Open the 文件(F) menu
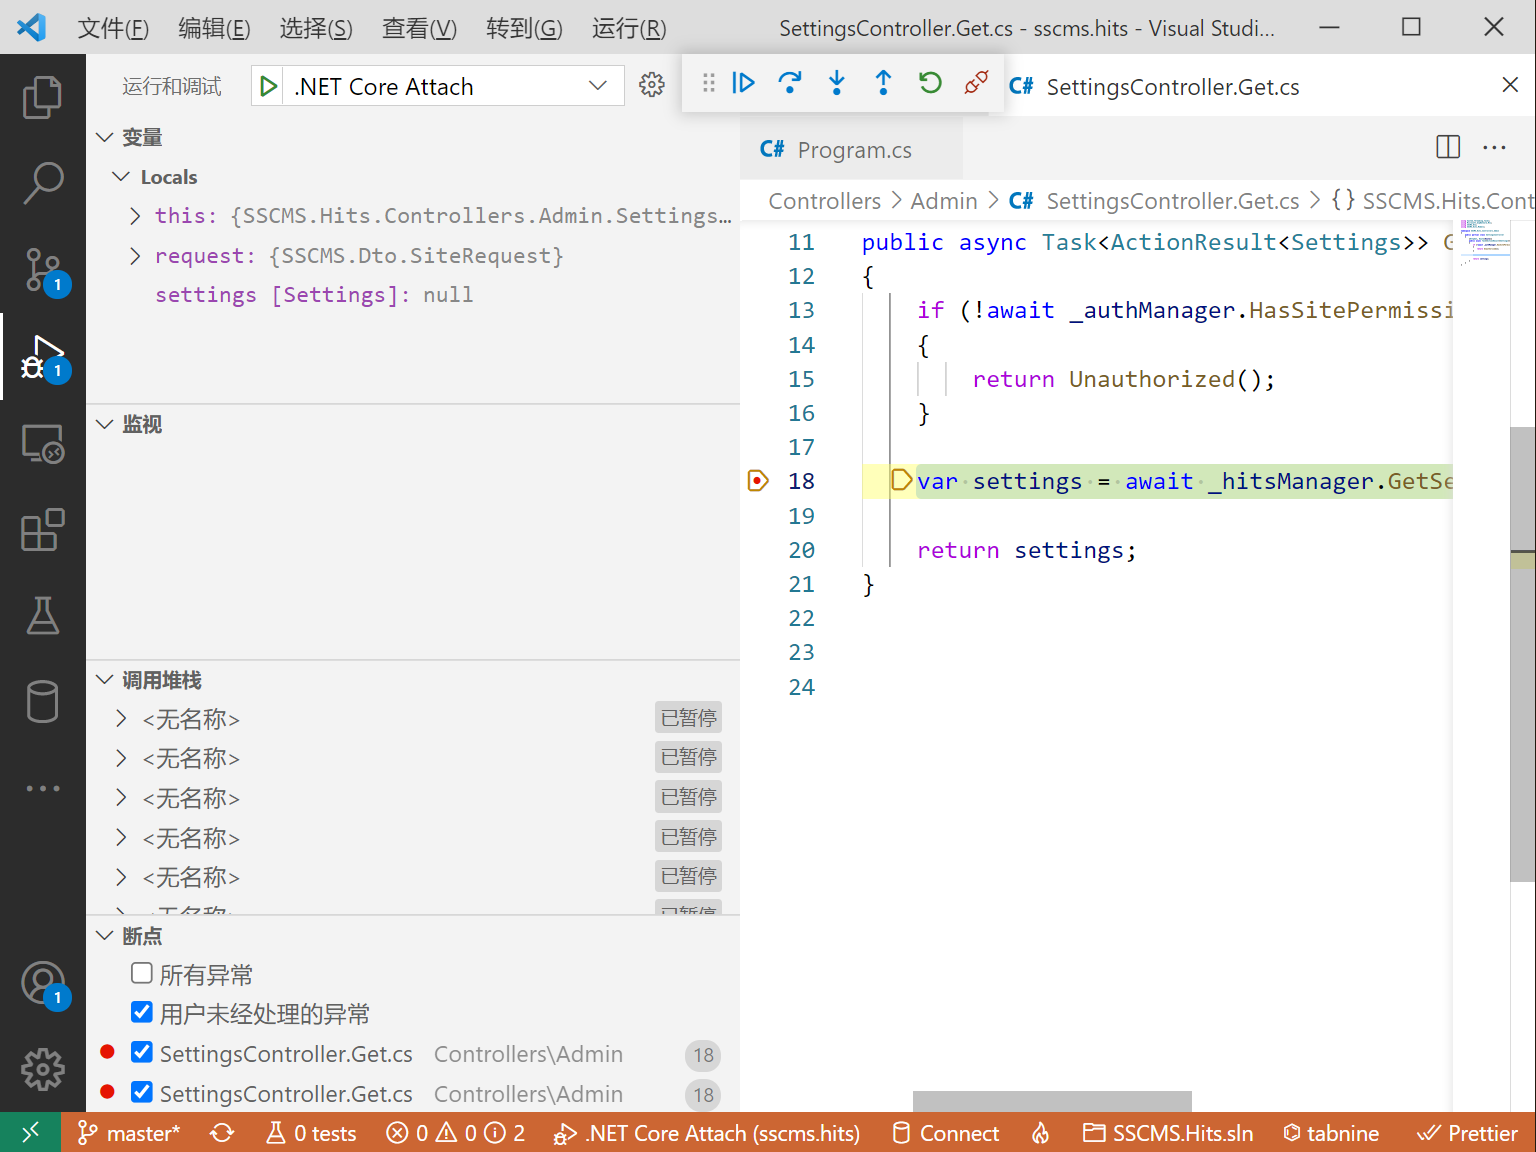This screenshot has width=1536, height=1152. (x=113, y=28)
